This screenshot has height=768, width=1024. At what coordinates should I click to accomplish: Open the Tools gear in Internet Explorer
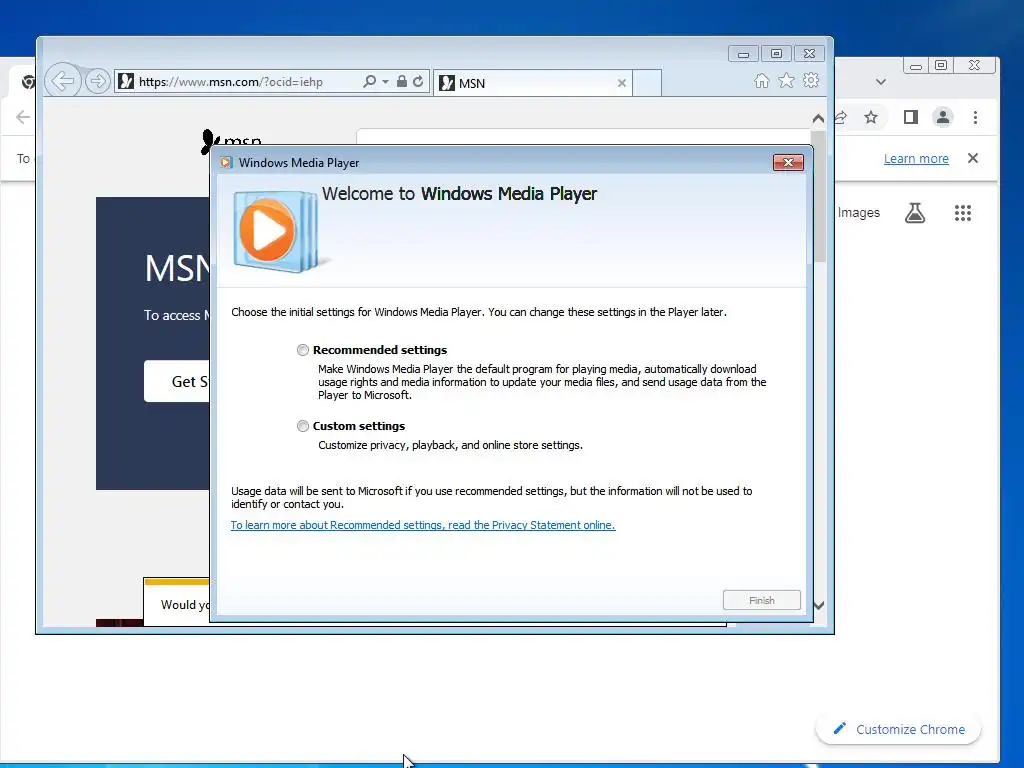[x=811, y=80]
